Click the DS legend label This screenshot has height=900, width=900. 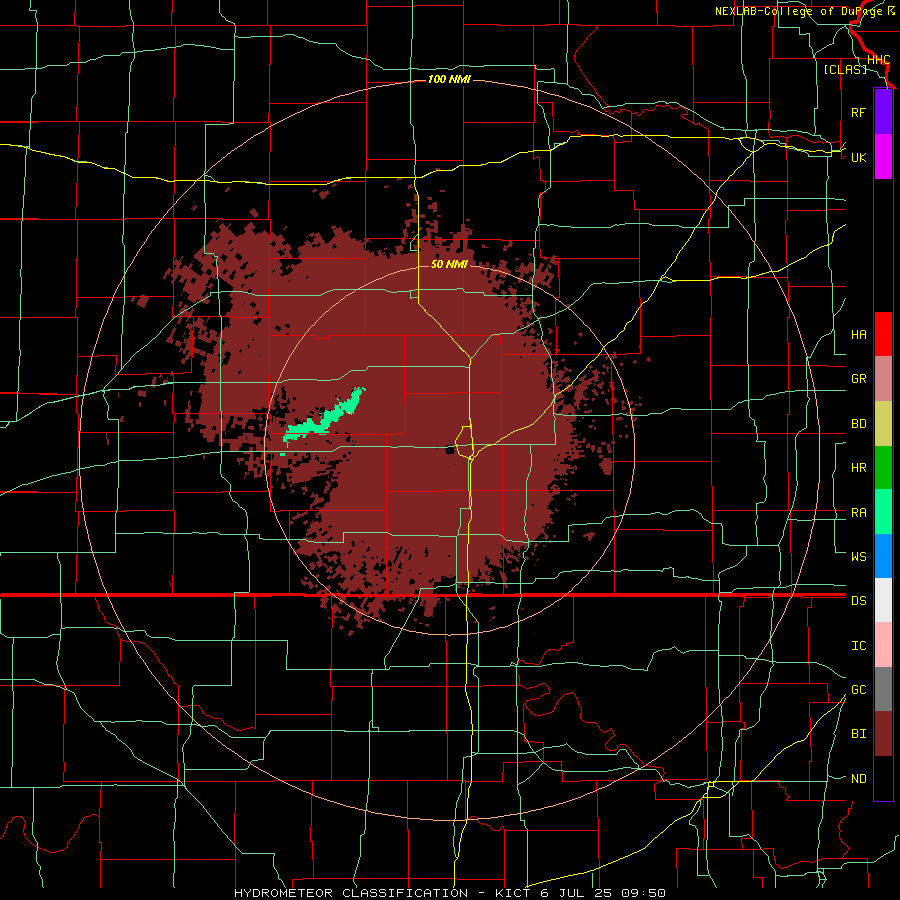point(859,601)
